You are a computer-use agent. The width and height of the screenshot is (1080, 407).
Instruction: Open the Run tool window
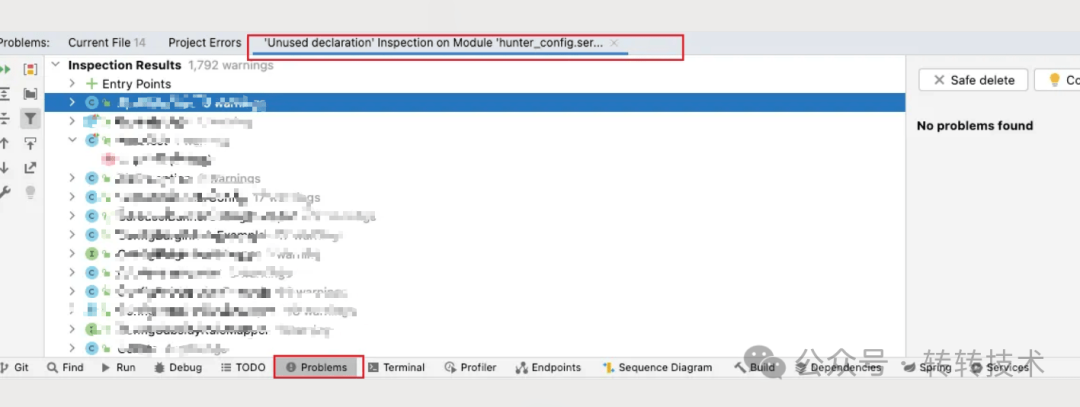(x=118, y=367)
